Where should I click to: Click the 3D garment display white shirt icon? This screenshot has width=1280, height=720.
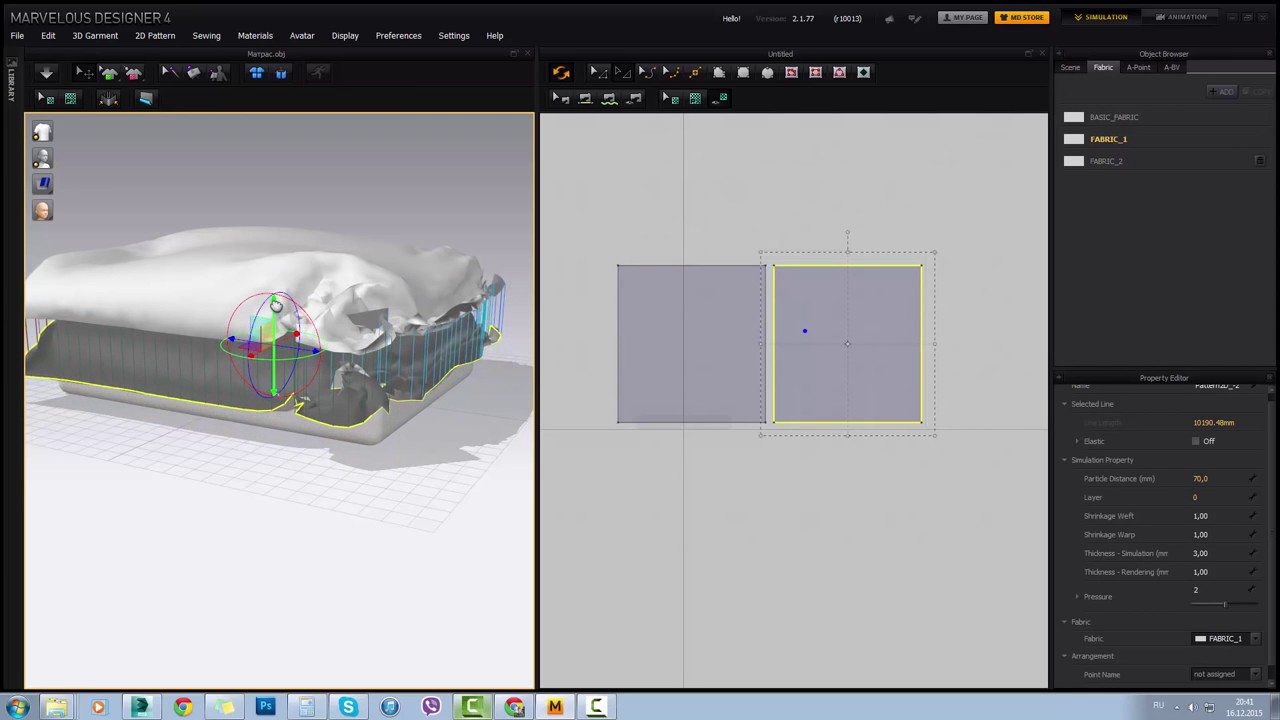point(42,133)
